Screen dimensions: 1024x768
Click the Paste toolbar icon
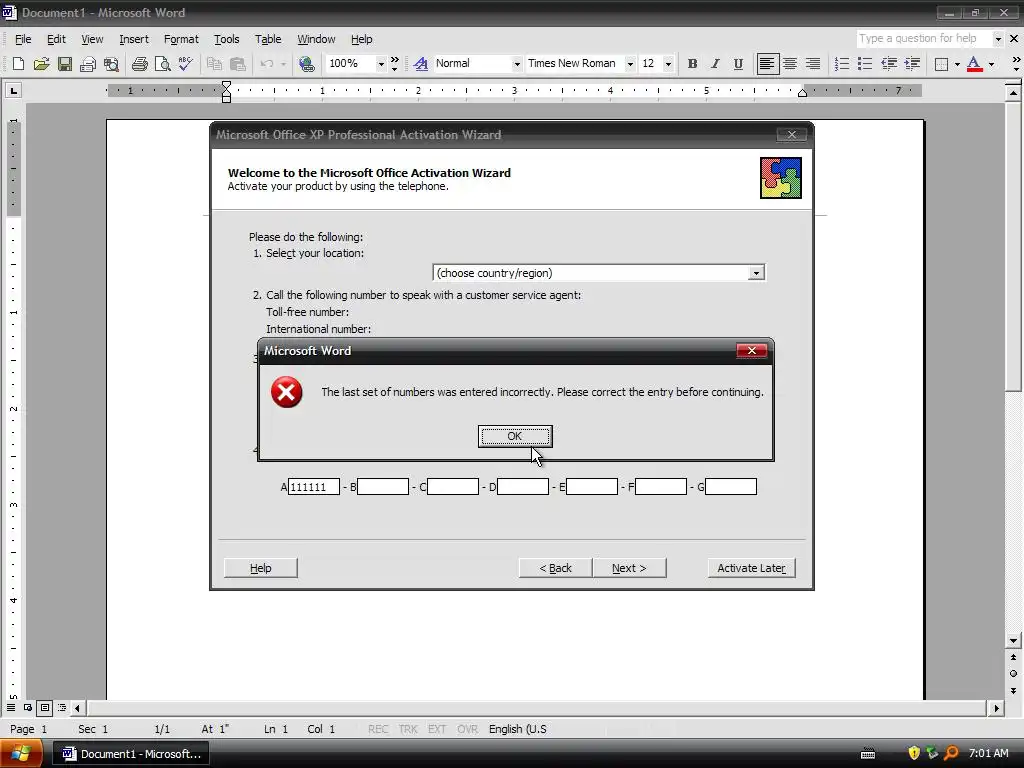(238, 63)
